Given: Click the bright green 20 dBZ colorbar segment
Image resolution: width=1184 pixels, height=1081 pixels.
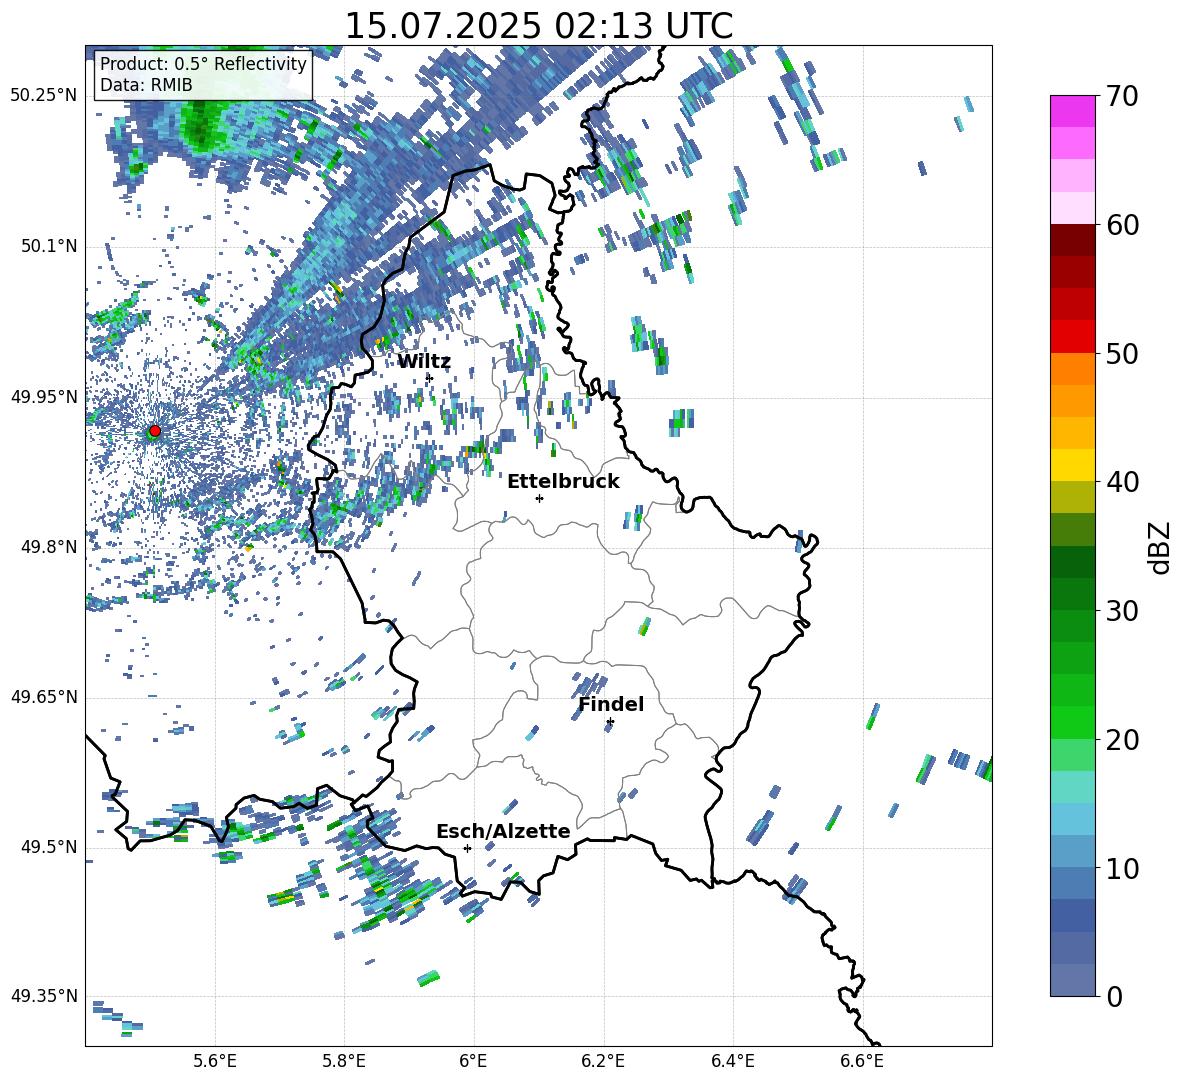Looking at the screenshot, I should pos(1072,722).
